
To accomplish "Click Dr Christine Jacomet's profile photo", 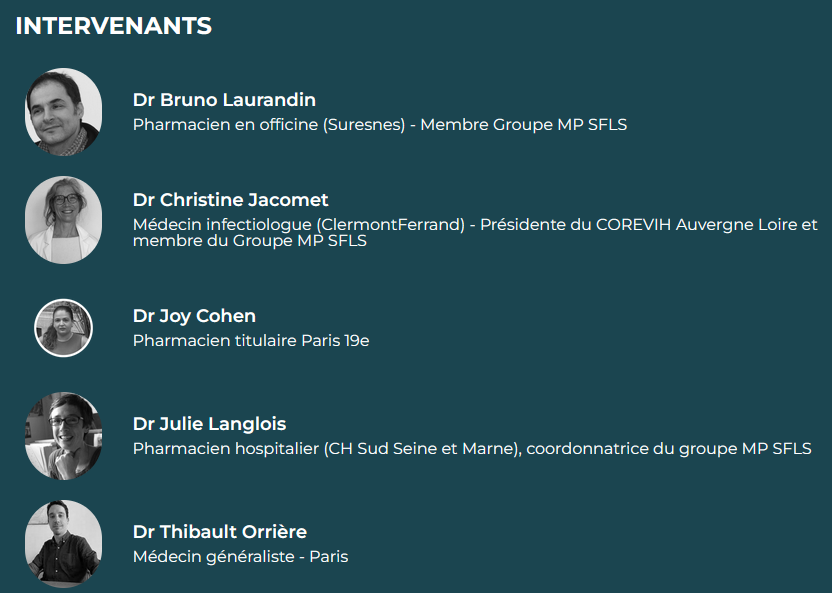I will pyautogui.click(x=64, y=220).
